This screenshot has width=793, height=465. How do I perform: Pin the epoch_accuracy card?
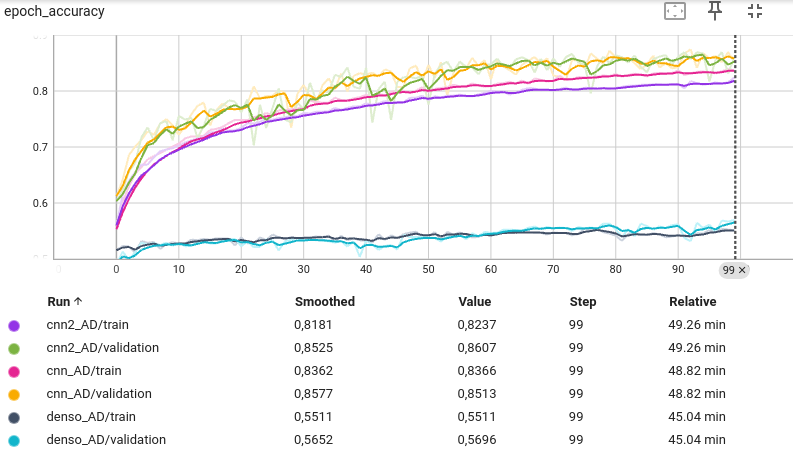click(715, 11)
